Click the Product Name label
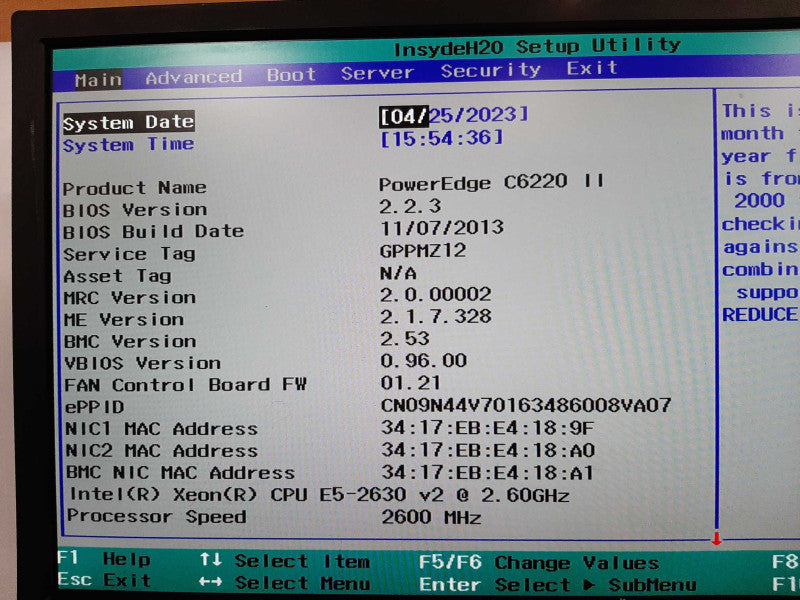 [135, 188]
